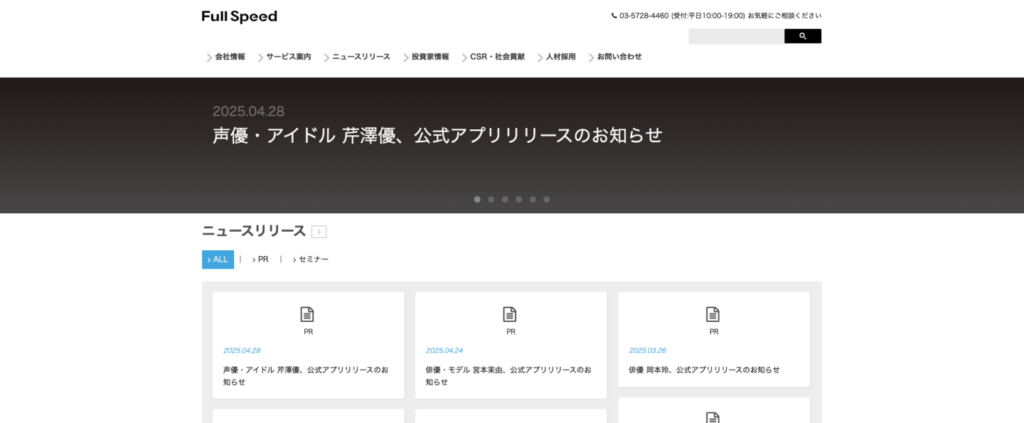Click document icon on 2025.04.24 card
1024x423 pixels.
[510, 314]
